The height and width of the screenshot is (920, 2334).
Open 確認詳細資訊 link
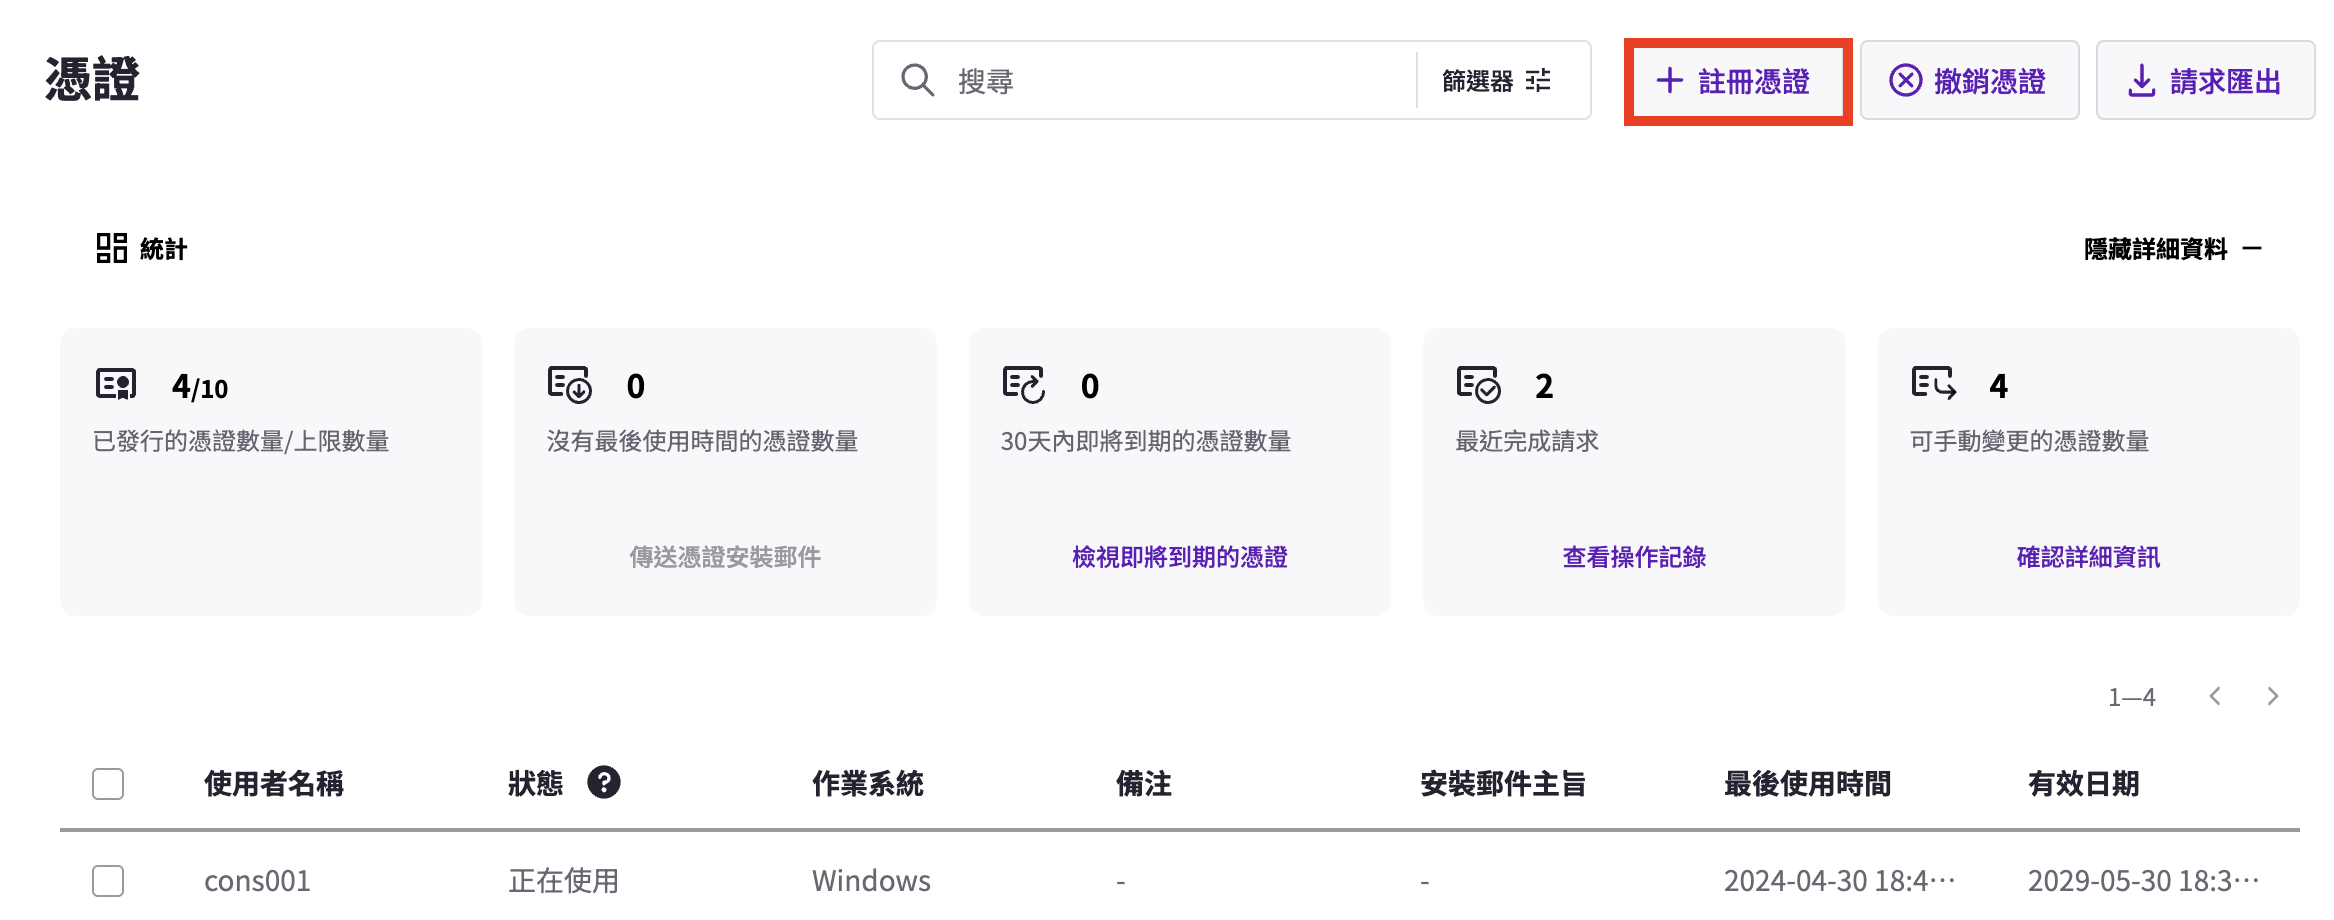(2088, 557)
